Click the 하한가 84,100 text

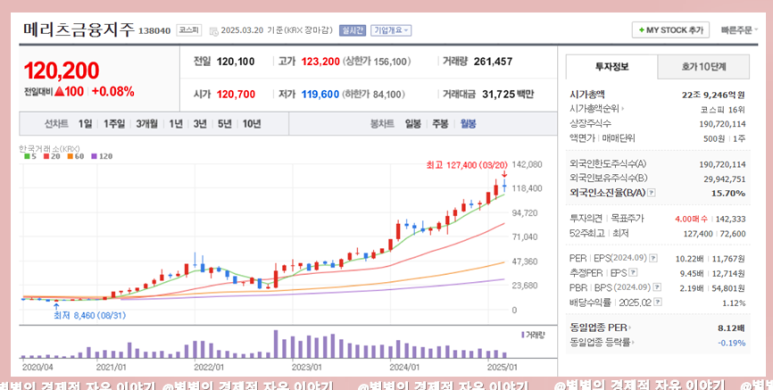[x=373, y=94]
